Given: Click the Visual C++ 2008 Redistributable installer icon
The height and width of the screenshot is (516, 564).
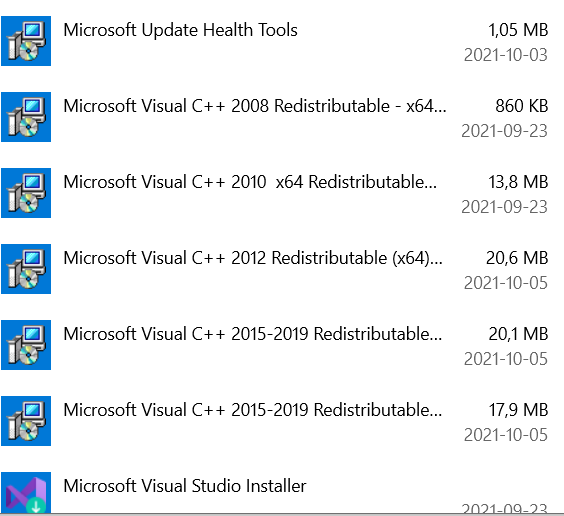Looking at the screenshot, I should [26, 117].
